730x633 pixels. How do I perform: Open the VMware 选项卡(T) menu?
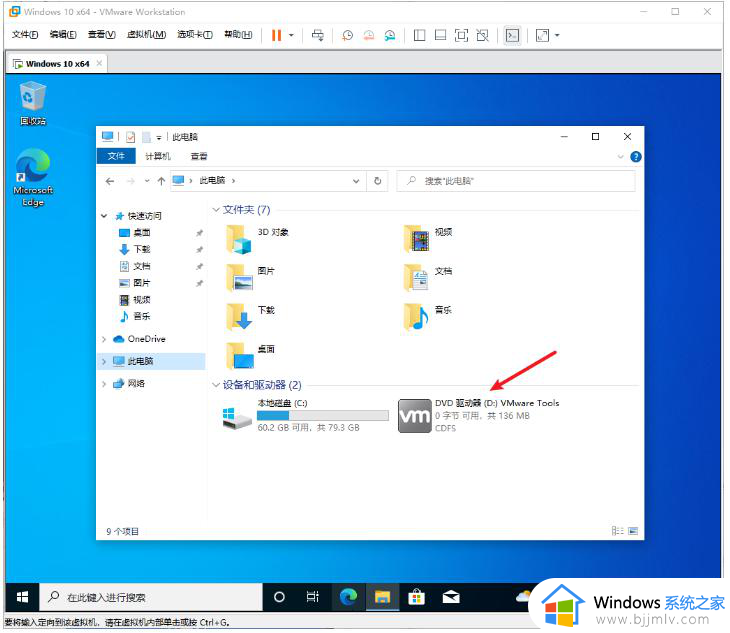[195, 34]
